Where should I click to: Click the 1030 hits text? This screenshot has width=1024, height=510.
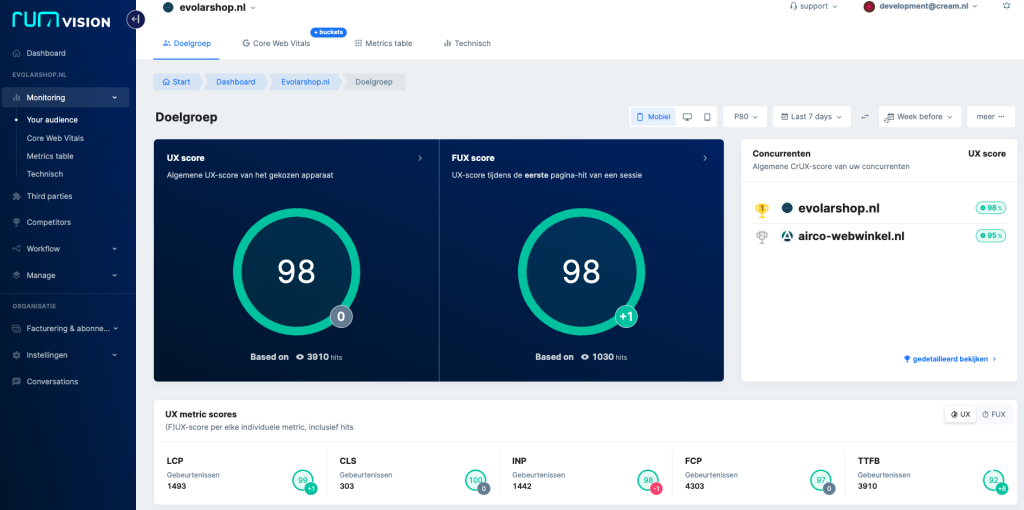point(604,357)
